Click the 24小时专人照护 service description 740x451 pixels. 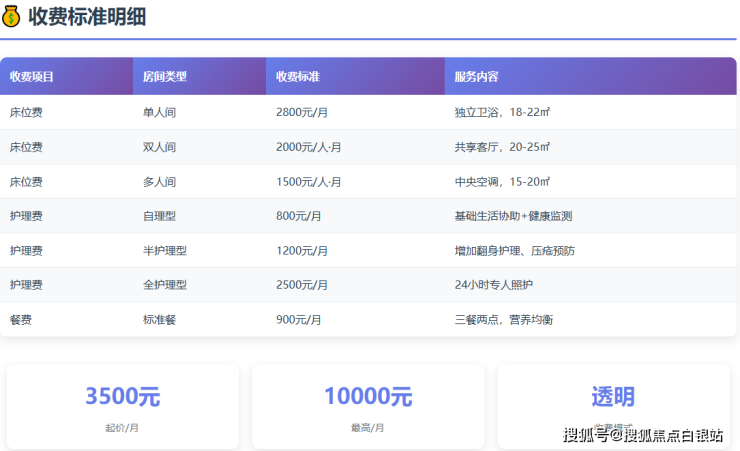click(x=494, y=285)
